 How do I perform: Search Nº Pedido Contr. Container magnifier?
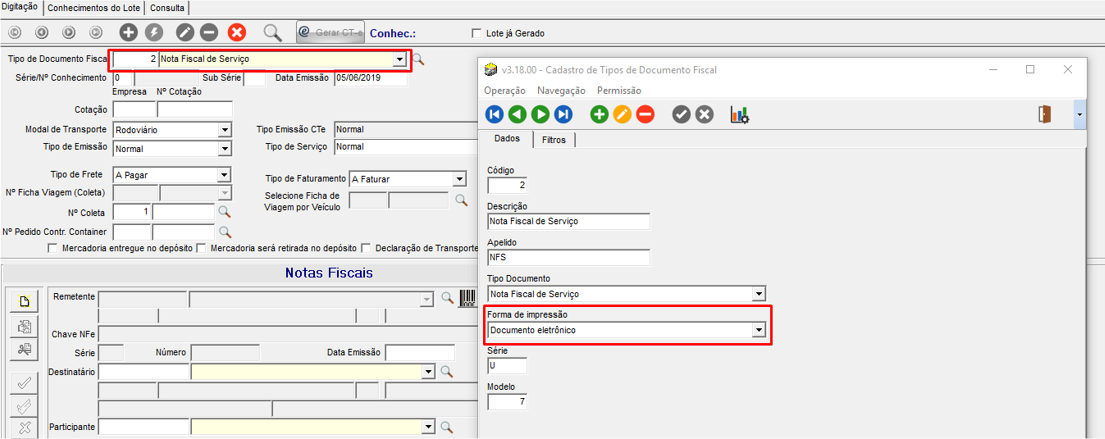tap(224, 231)
